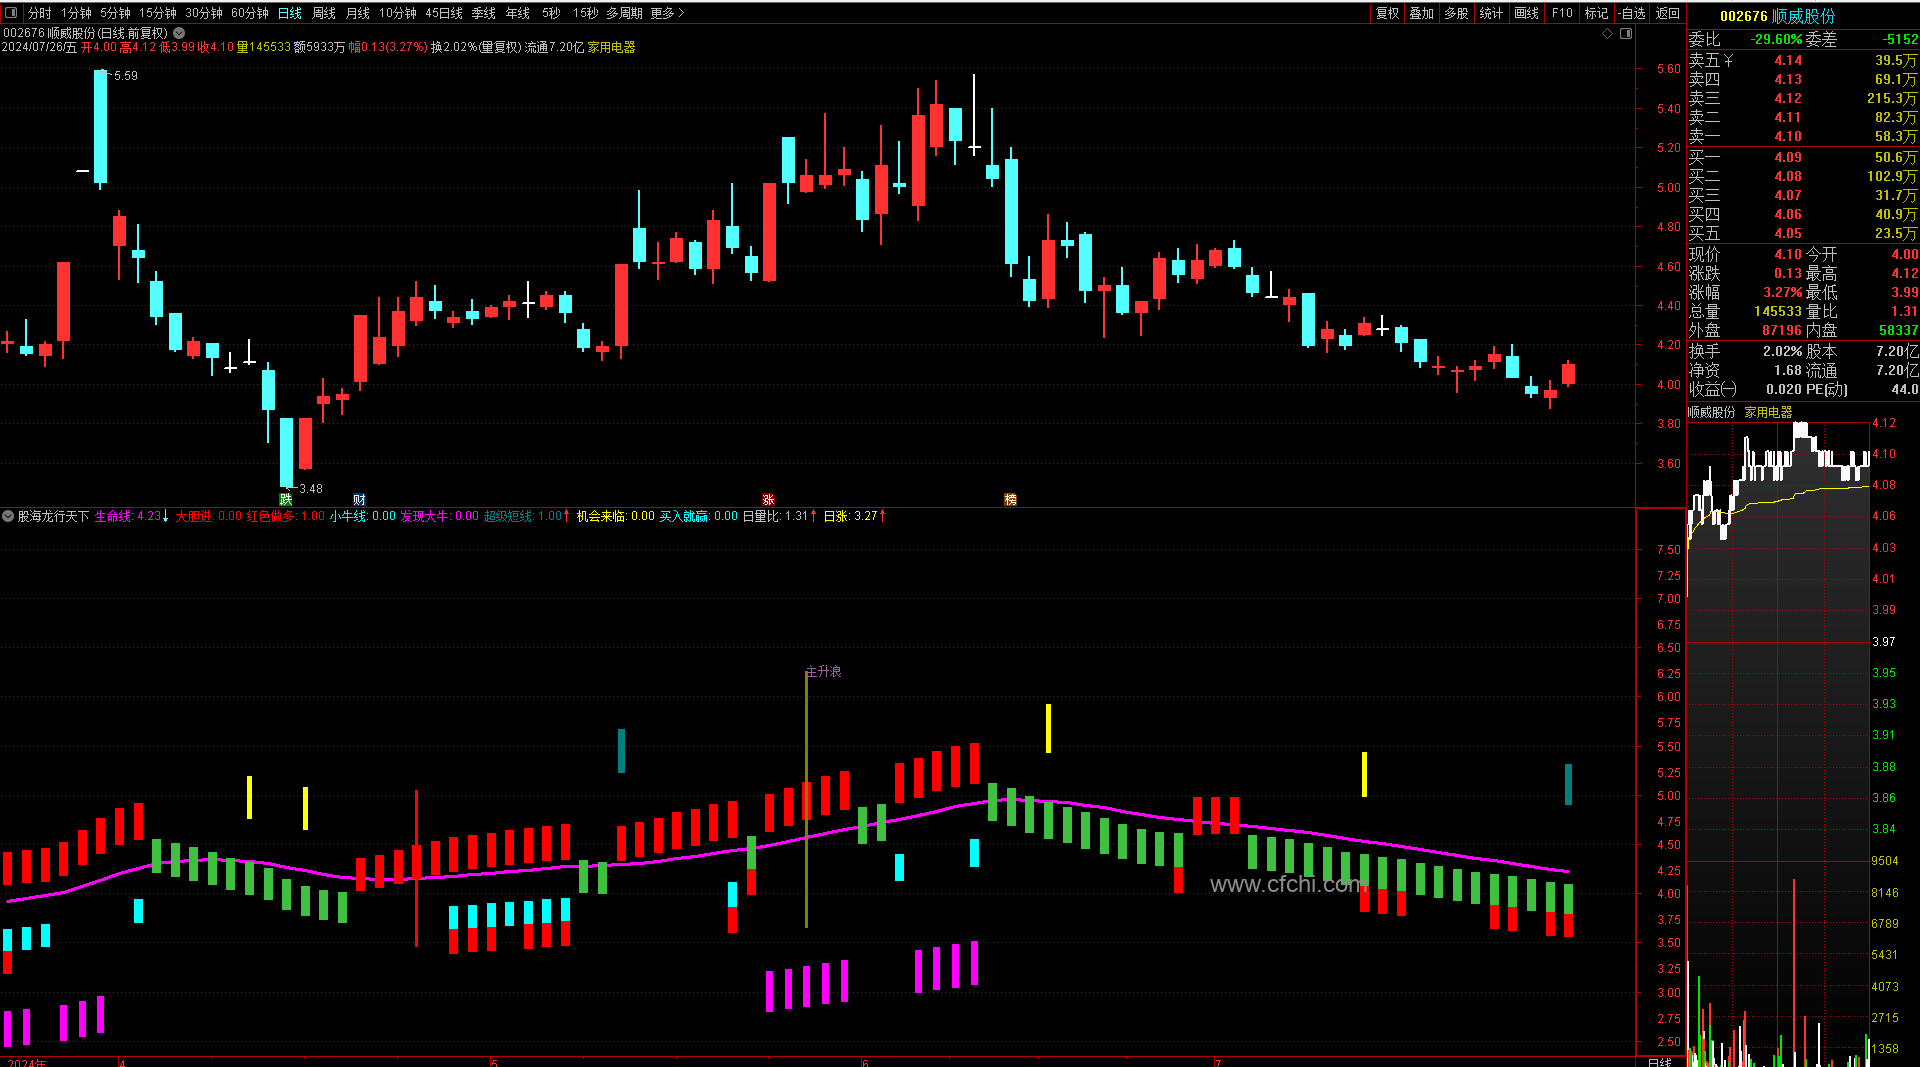1920x1067 pixels.
Task: Click the red 涨 event marker
Action: (768, 499)
